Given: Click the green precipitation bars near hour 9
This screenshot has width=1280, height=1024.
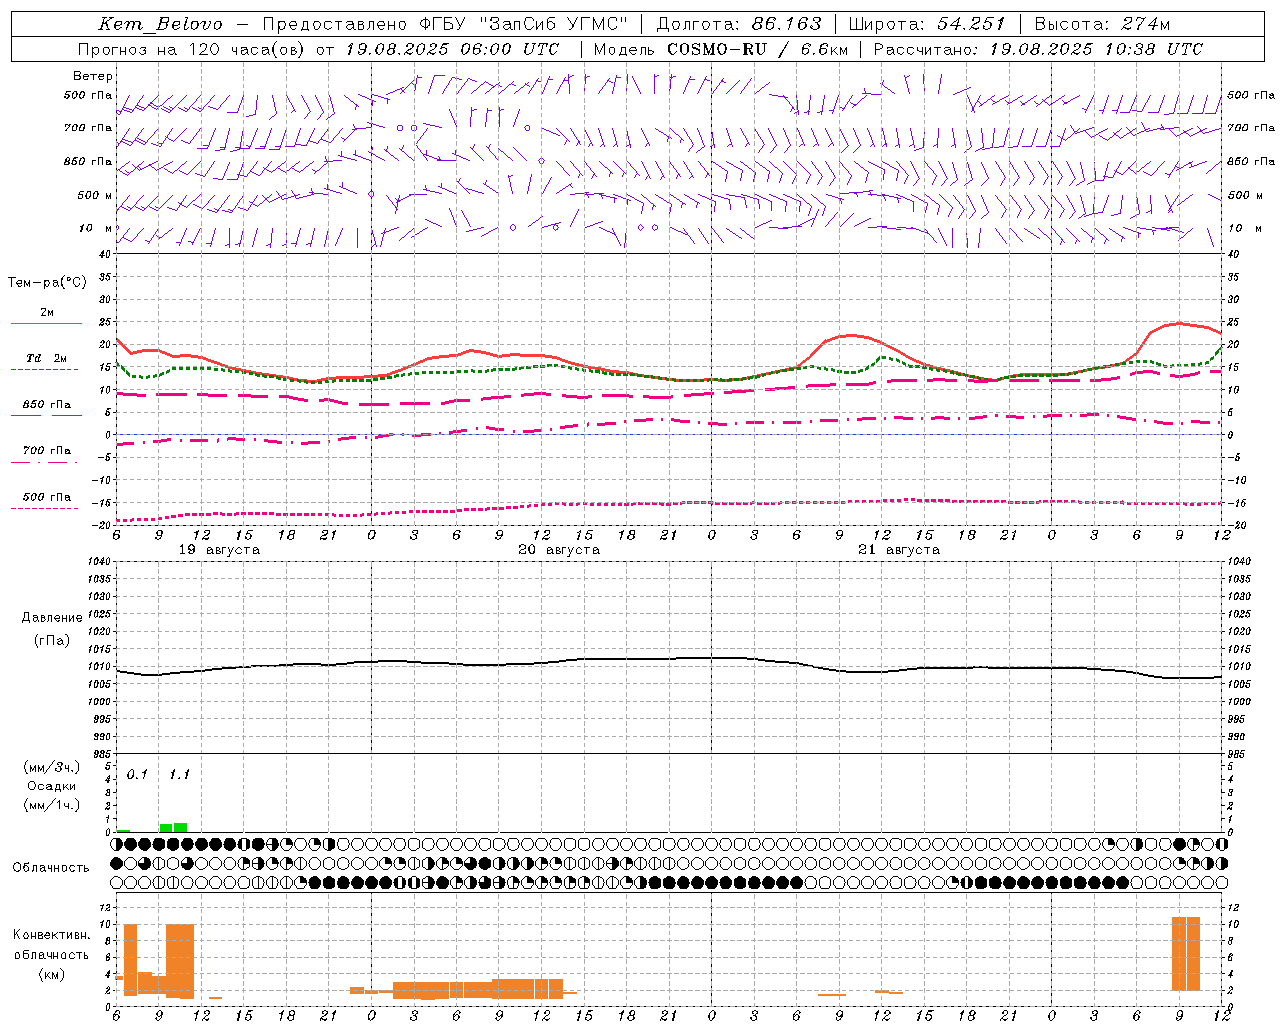Looking at the screenshot, I should pos(173,828).
